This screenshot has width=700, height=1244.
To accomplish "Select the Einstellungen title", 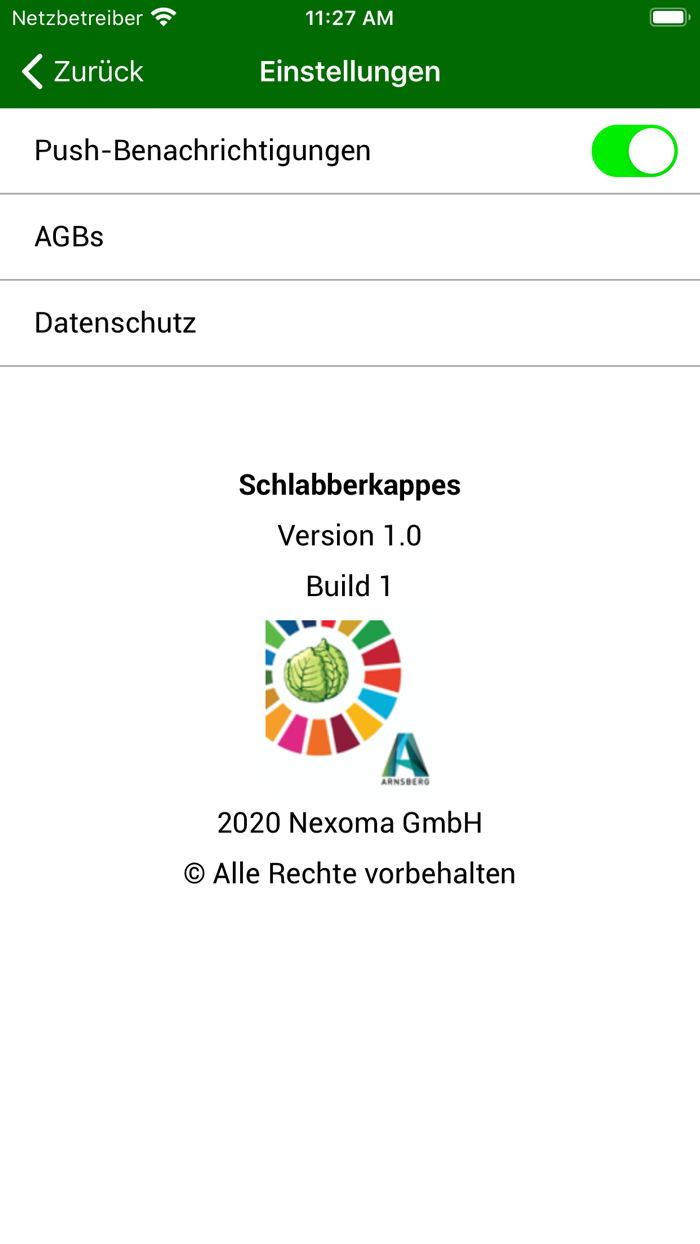I will pyautogui.click(x=349, y=71).
